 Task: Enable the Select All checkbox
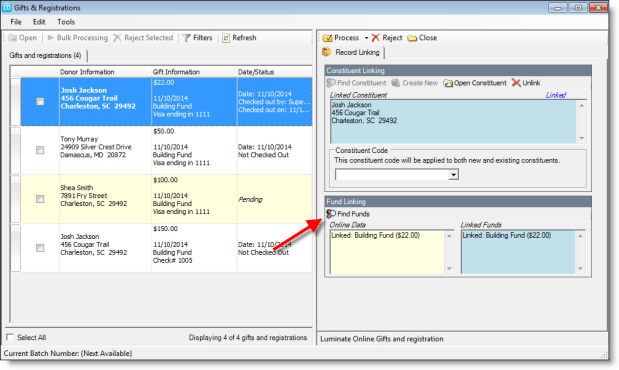point(10,337)
